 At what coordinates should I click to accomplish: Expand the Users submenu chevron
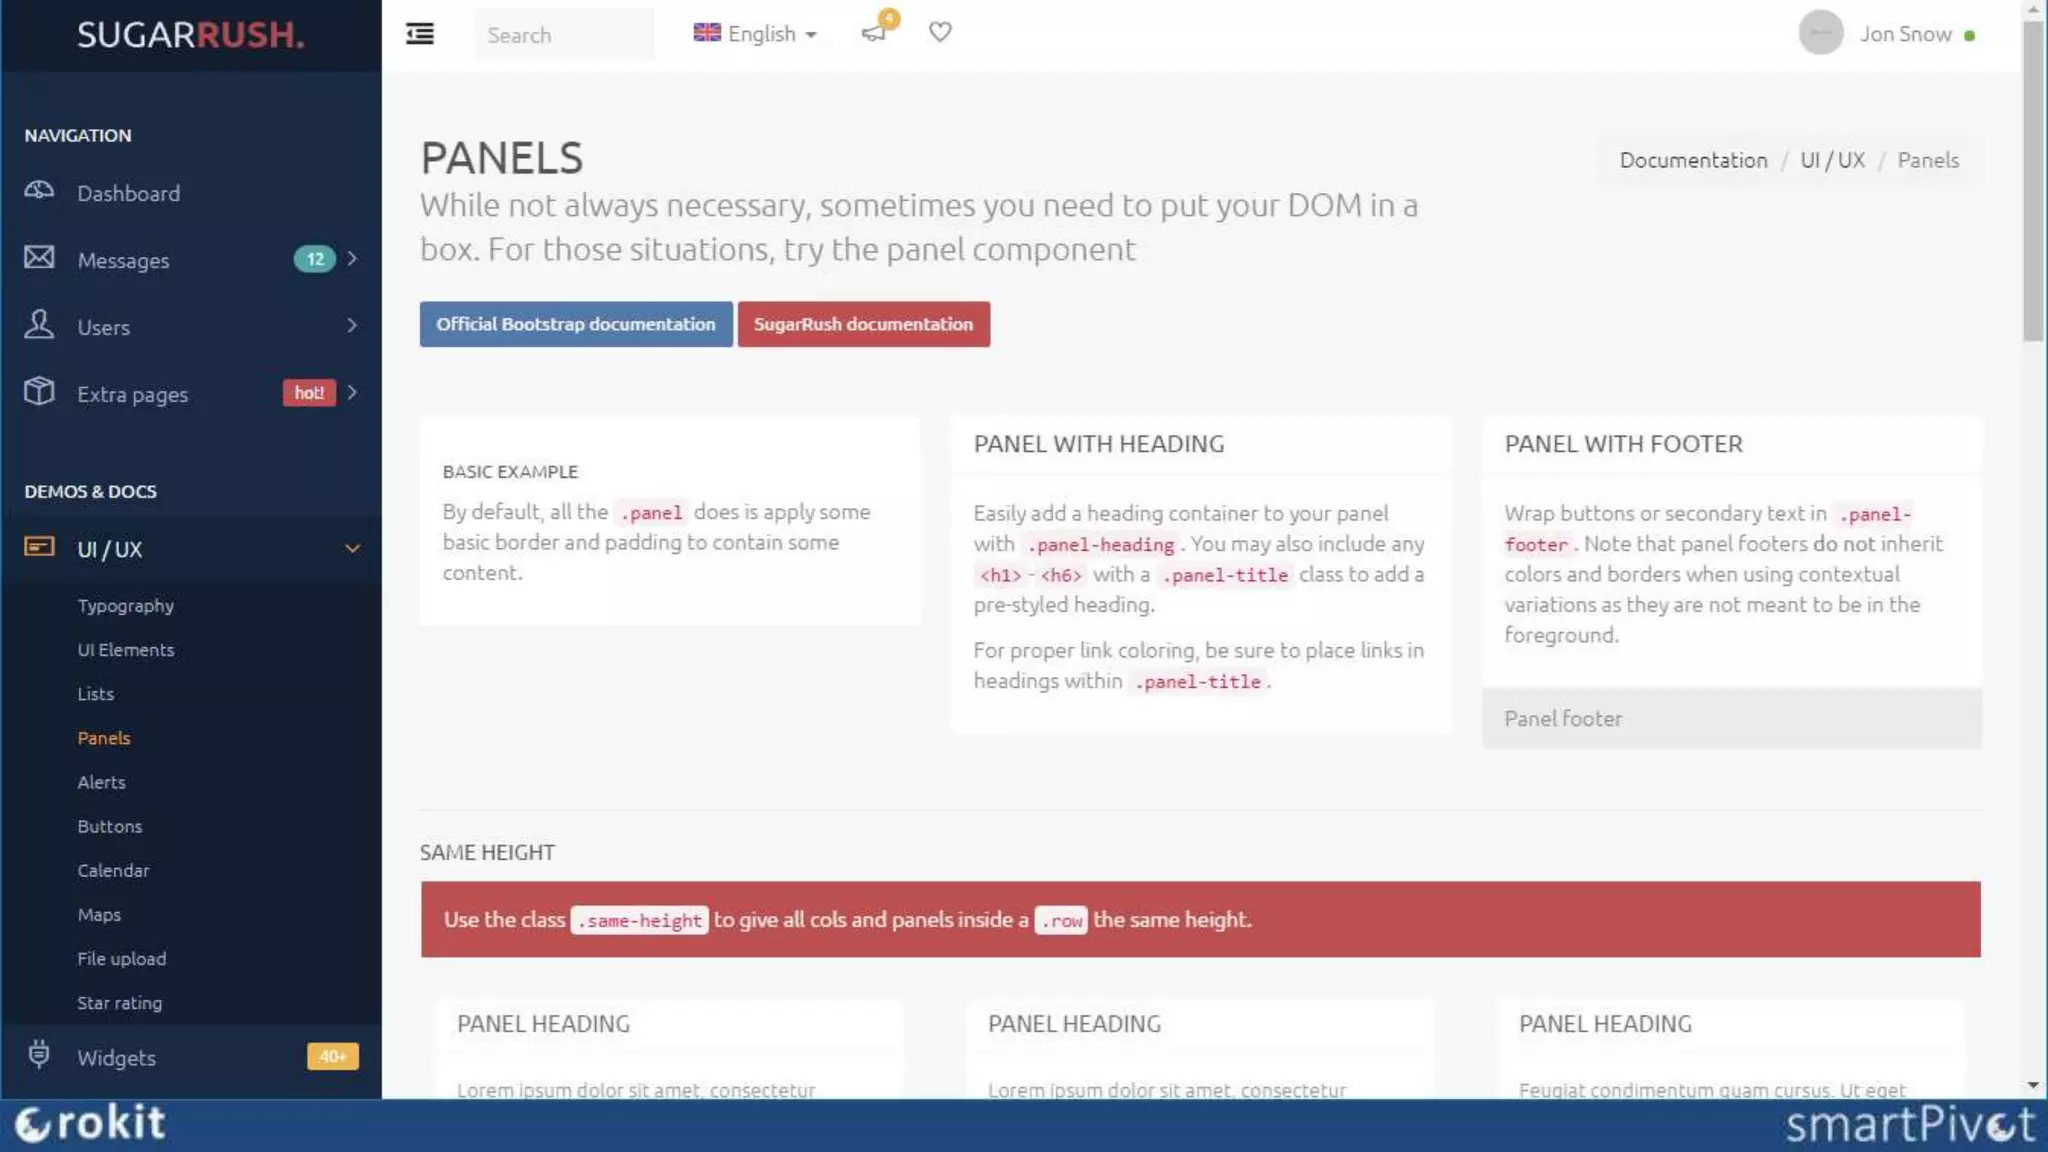coord(352,326)
